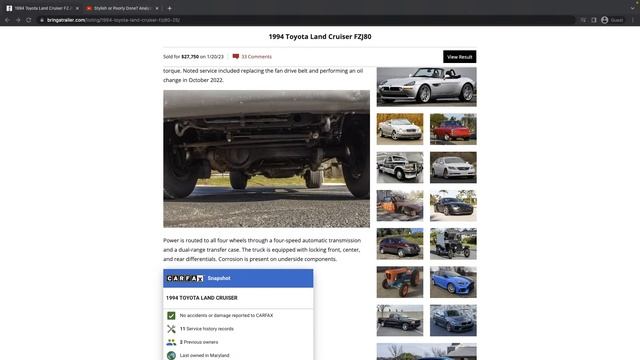Open the blue BMW sedan thumbnail
Viewport: 640px width, 360px height.
click(x=453, y=320)
